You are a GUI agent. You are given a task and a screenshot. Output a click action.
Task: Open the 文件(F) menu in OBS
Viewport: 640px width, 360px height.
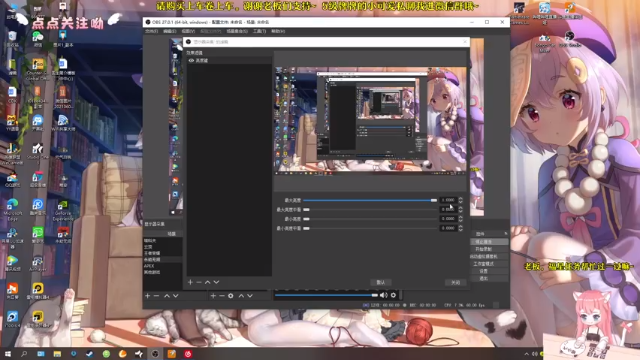tap(151, 31)
